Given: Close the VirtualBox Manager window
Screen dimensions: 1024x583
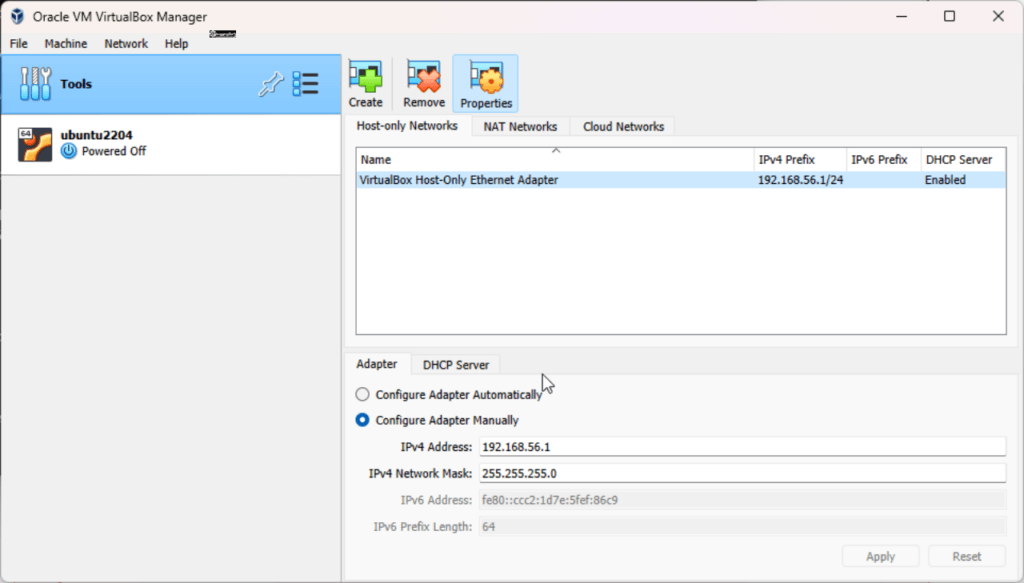Looking at the screenshot, I should (998, 16).
